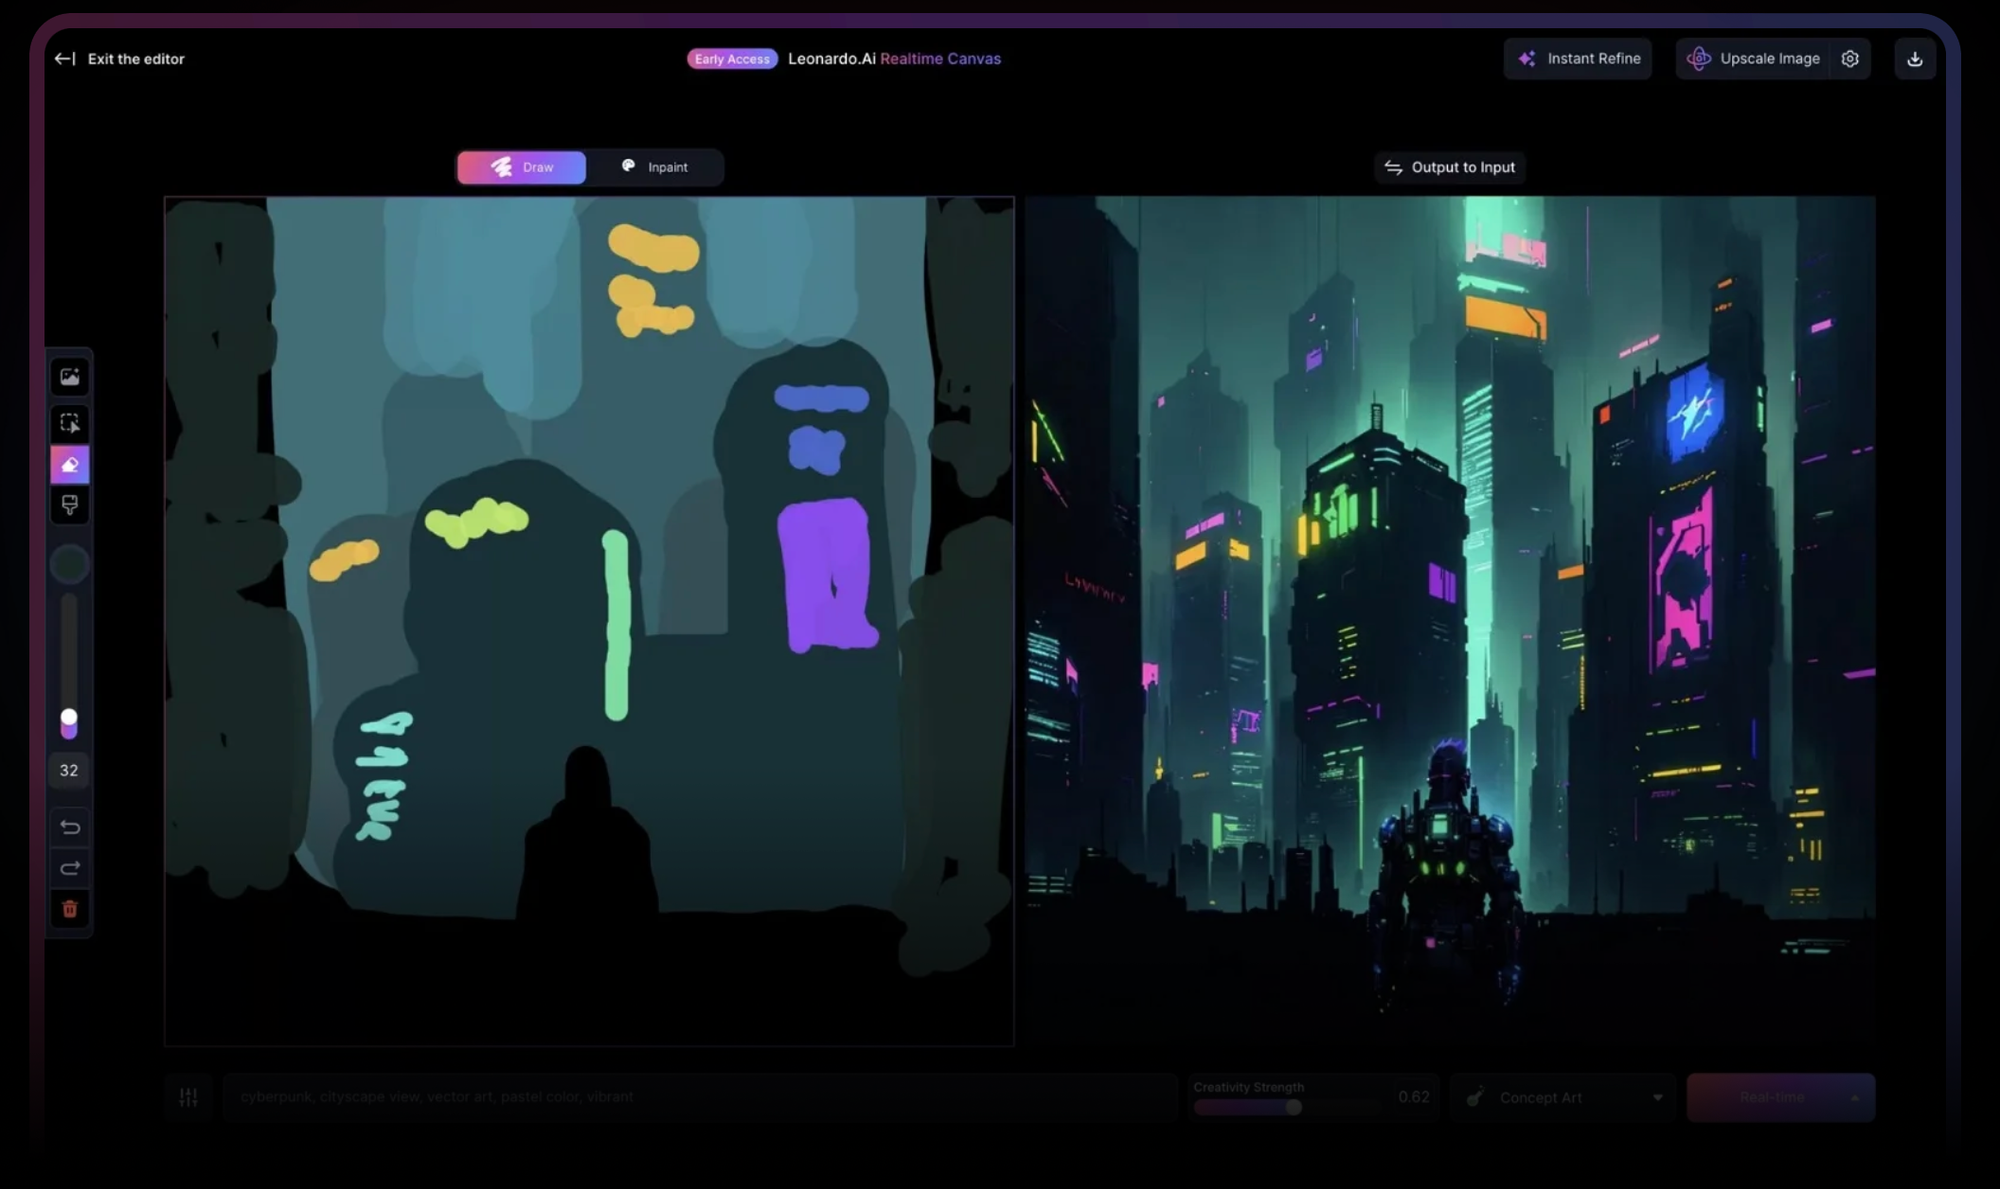Image resolution: width=2000 pixels, height=1189 pixels.
Task: Select the eraser tool
Action: pos(69,465)
